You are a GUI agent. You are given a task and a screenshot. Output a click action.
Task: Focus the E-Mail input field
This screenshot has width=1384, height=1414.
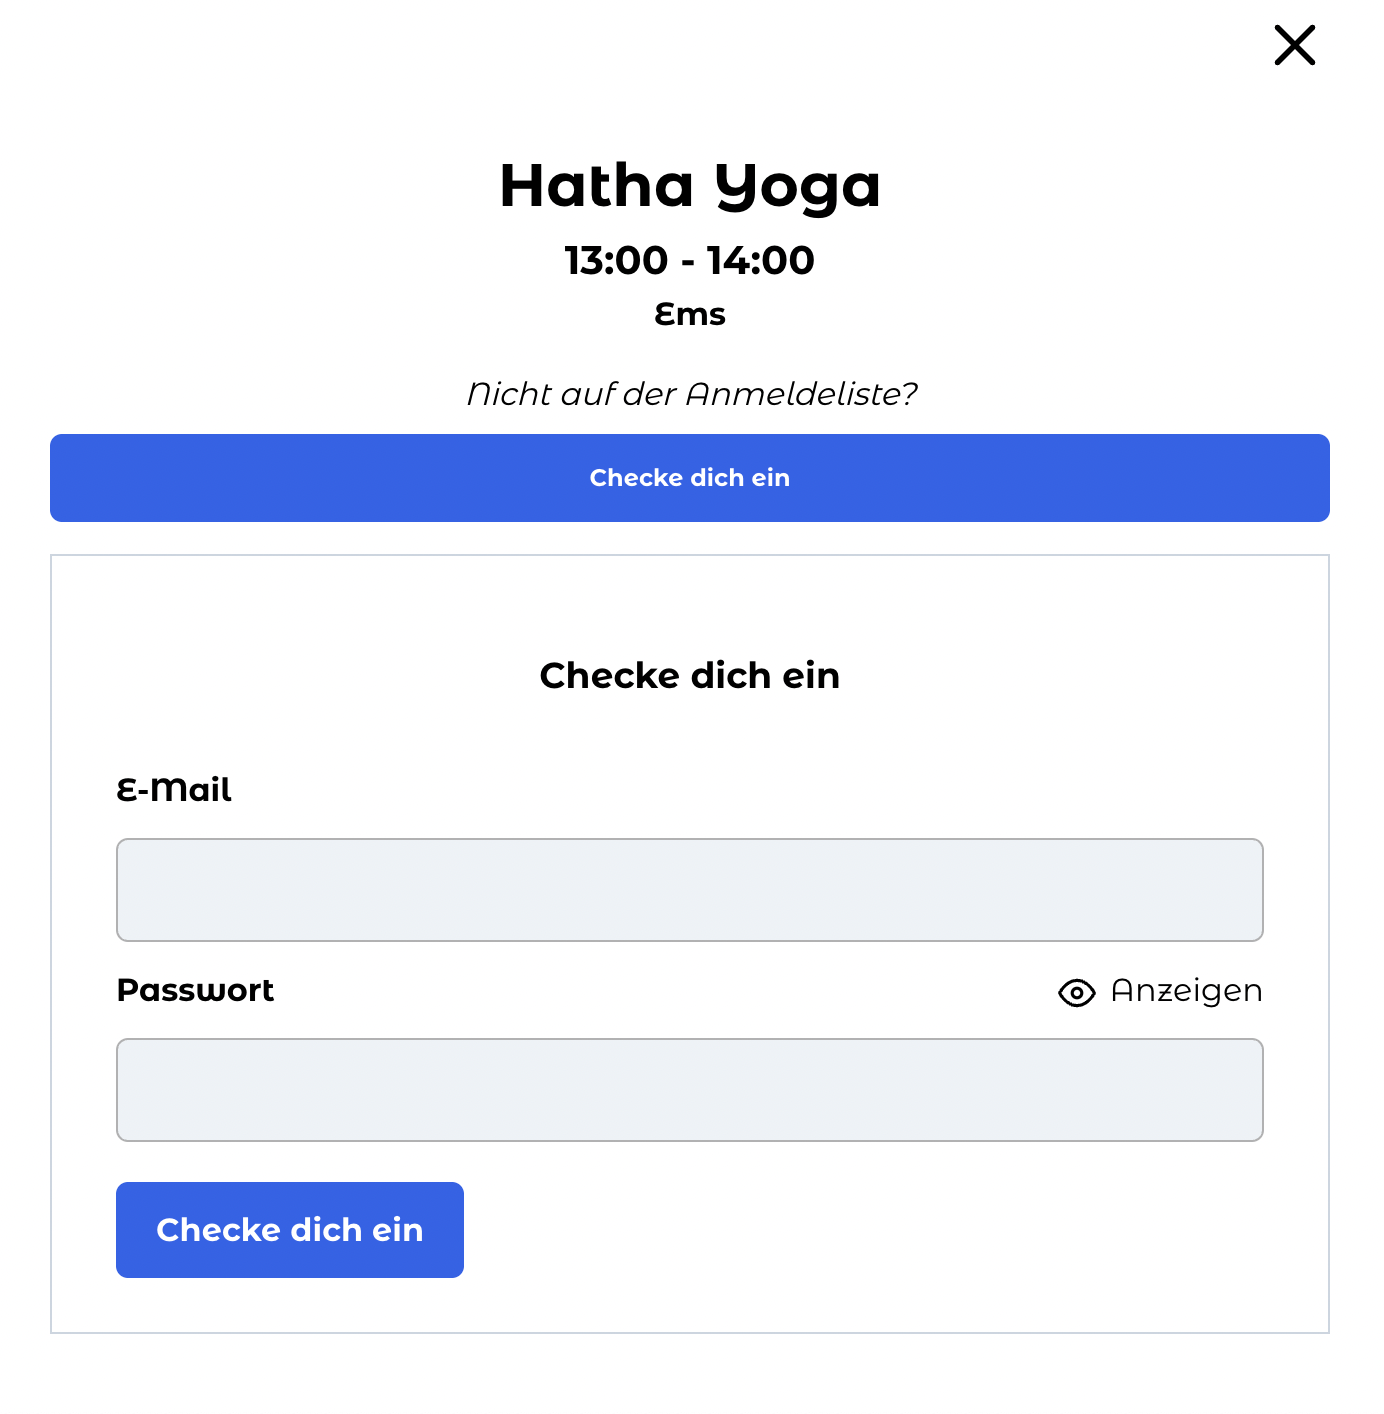tap(690, 890)
